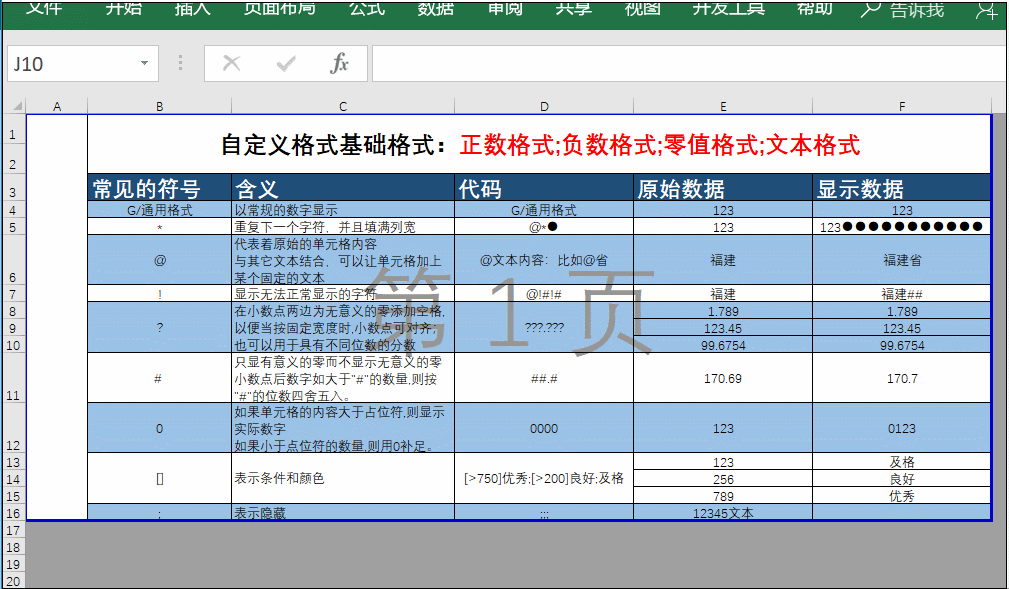This screenshot has height=589, width=1009.
Task: Click the share person icon in ribbon
Action: 986,10
